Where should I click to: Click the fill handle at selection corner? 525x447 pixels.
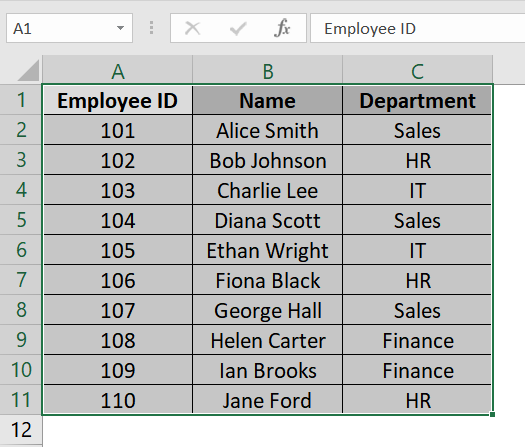point(492,415)
